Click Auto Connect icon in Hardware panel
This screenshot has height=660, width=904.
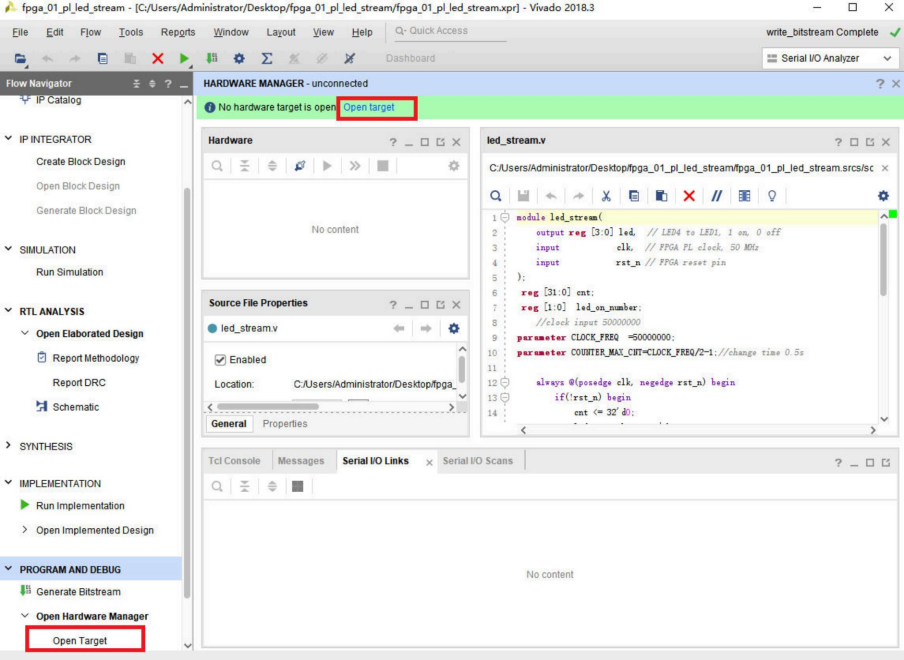pyautogui.click(x=299, y=166)
